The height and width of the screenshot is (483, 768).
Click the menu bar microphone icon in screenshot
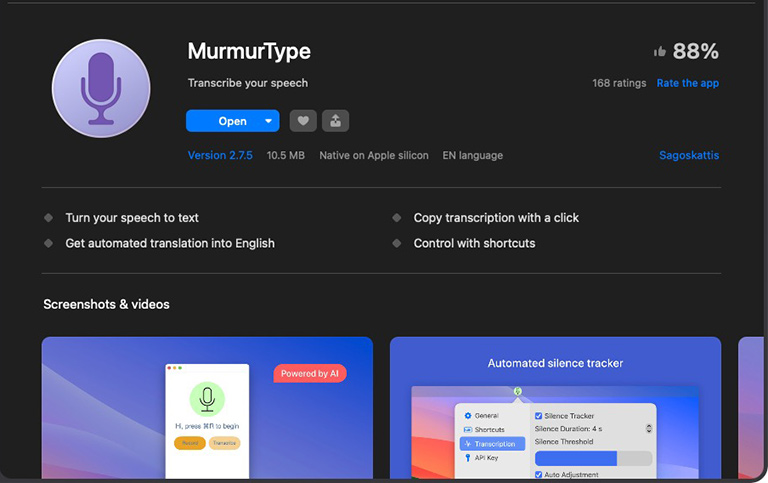pyautogui.click(x=517, y=391)
